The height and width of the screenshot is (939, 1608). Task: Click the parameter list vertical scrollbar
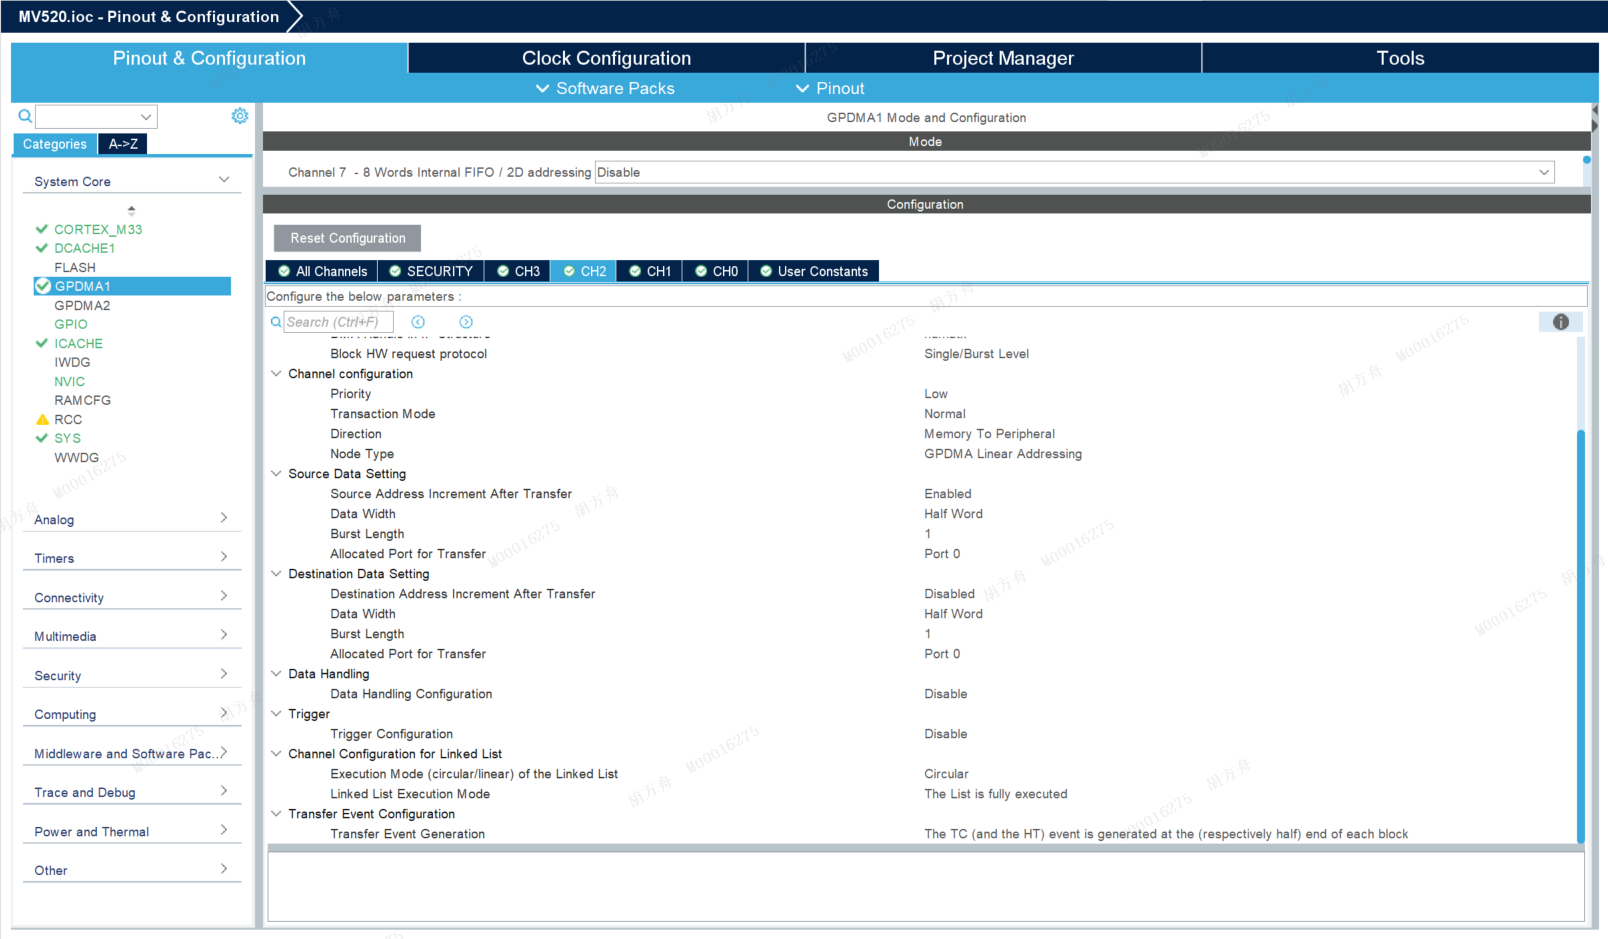click(x=1581, y=635)
